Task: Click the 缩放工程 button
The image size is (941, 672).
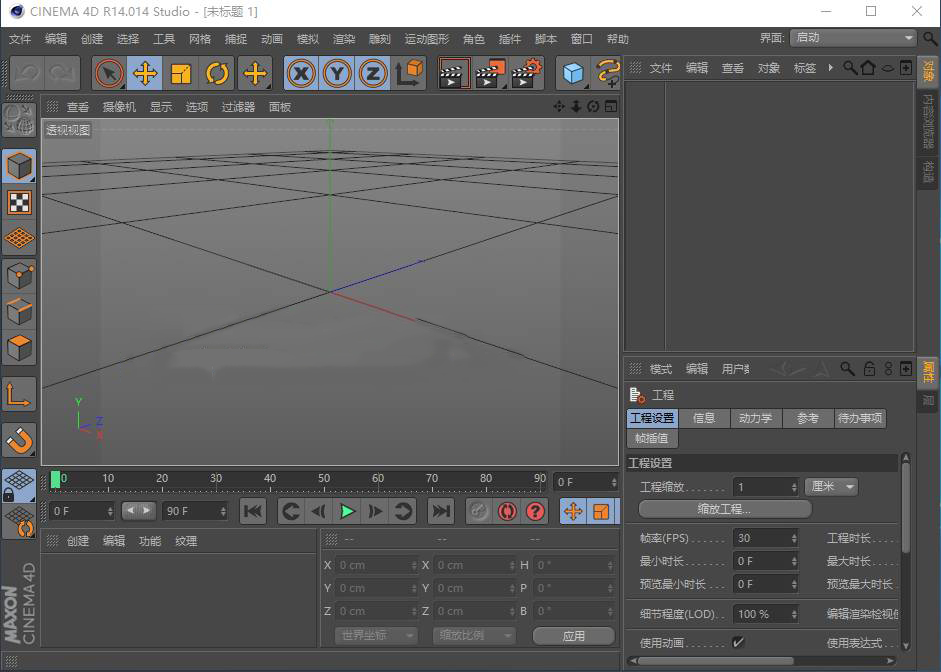Action: (x=724, y=509)
